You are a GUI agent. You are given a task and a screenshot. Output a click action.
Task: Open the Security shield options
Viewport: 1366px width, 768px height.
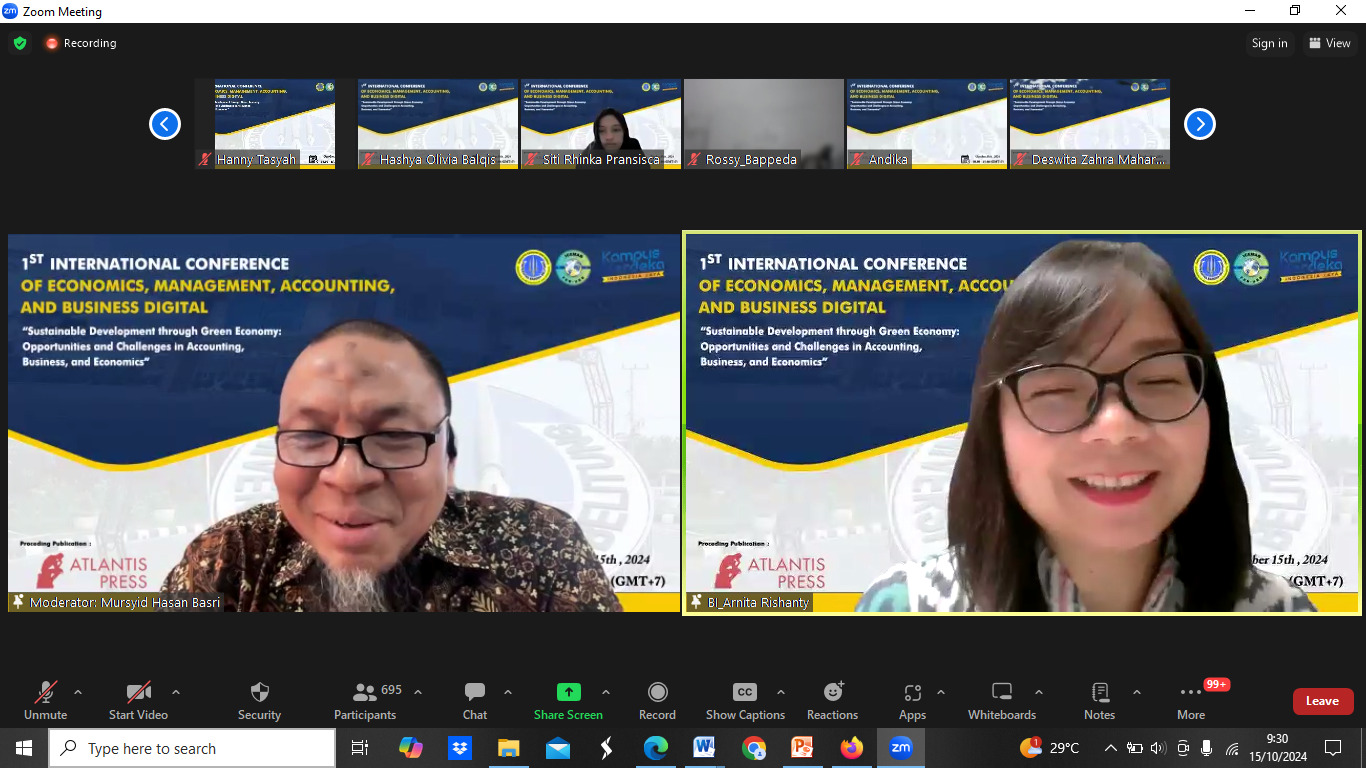259,693
